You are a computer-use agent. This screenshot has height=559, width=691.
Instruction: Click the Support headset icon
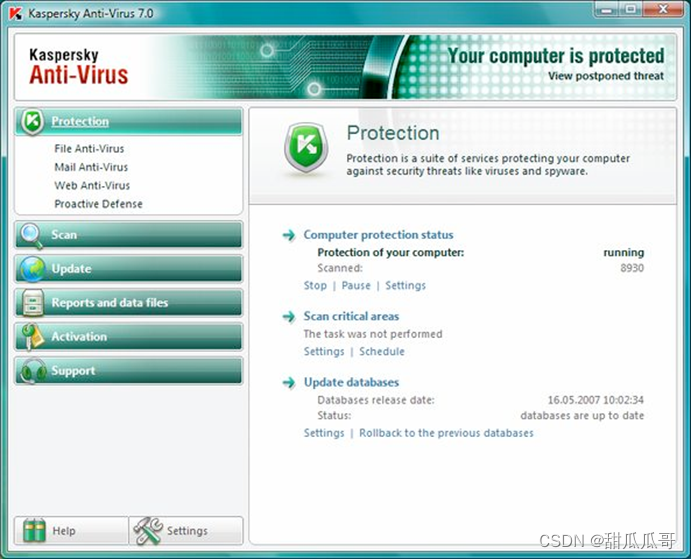tap(33, 371)
